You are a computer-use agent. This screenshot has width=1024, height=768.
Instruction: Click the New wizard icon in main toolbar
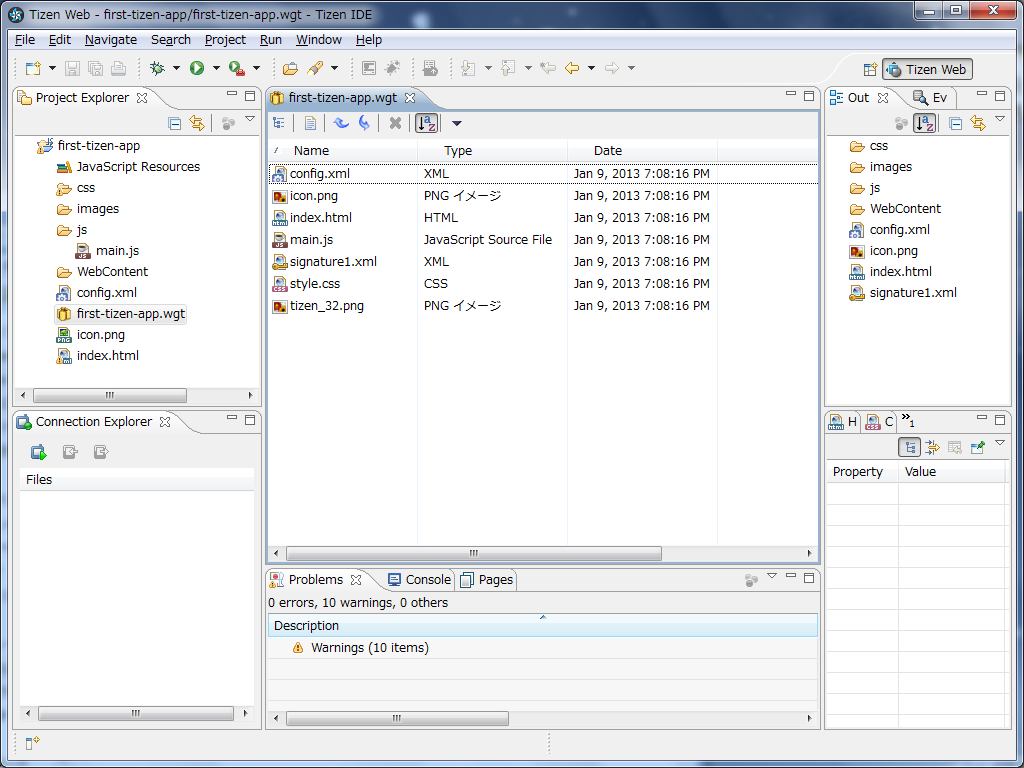click(x=33, y=68)
